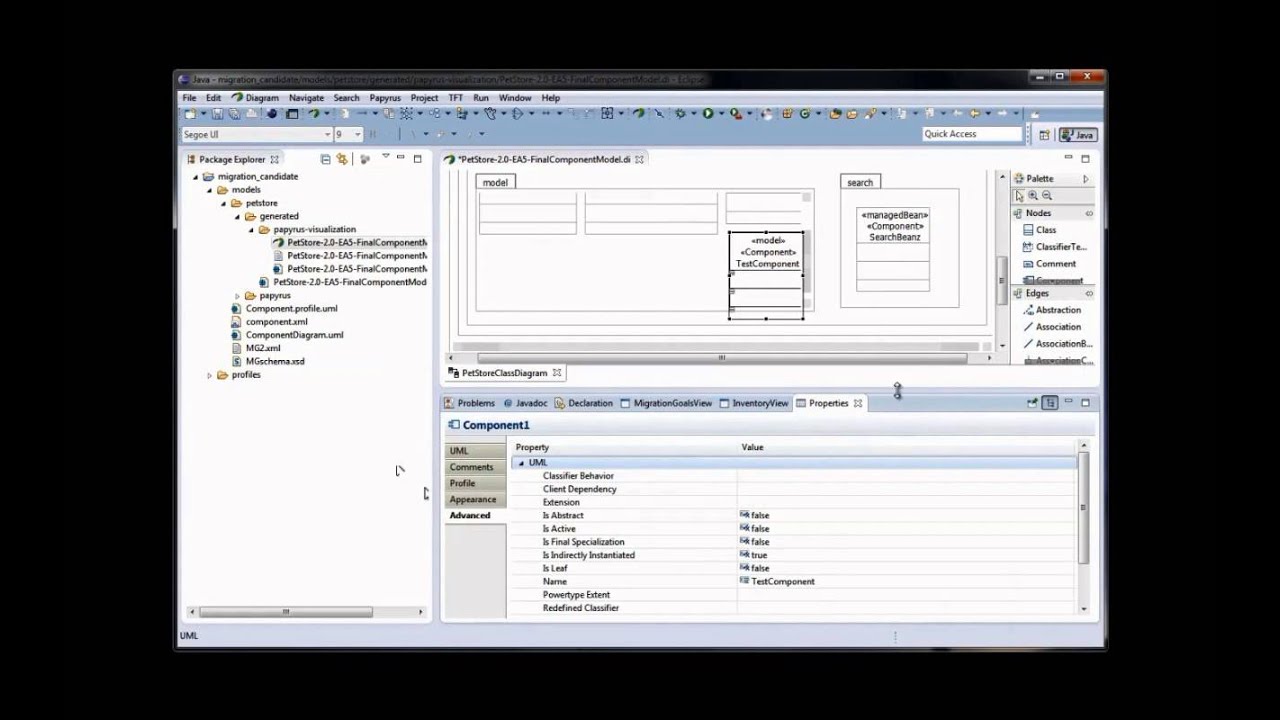
Task: Click inside the Quick Access field
Action: pyautogui.click(x=971, y=134)
